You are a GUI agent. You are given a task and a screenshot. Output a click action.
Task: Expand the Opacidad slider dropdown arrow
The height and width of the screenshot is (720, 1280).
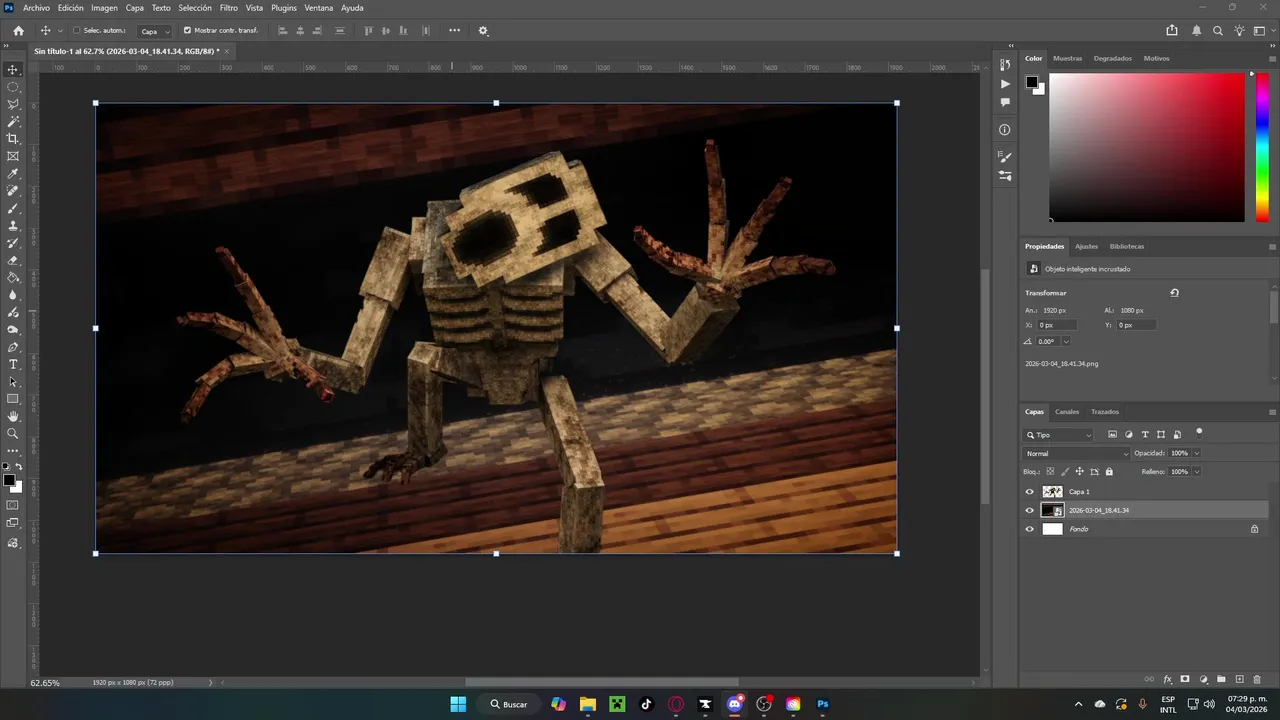click(x=1196, y=453)
